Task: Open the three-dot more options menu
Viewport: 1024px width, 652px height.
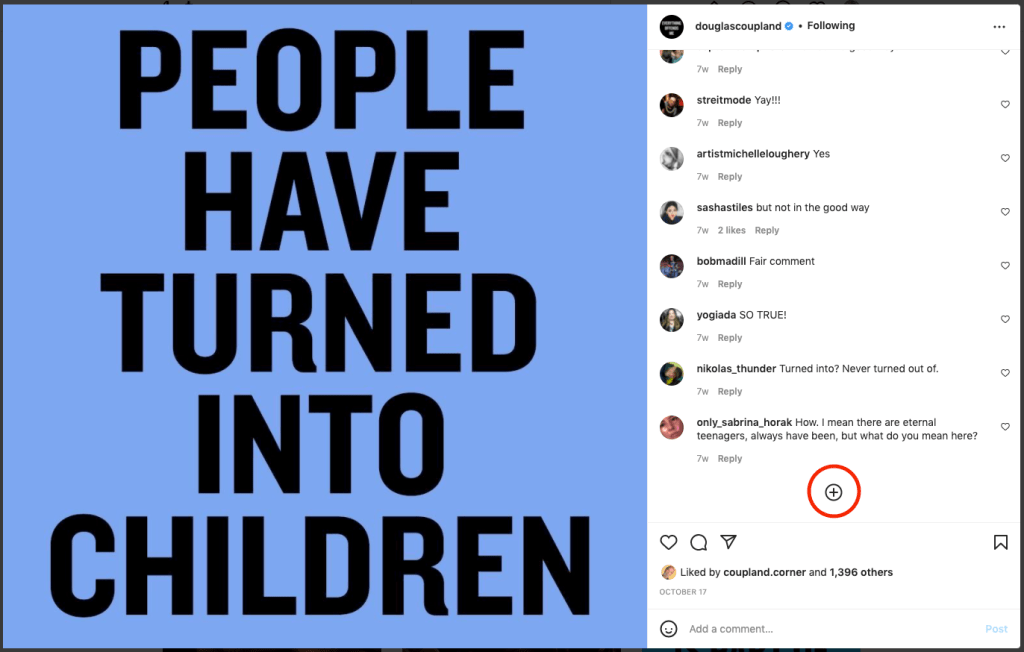Action: point(999,27)
